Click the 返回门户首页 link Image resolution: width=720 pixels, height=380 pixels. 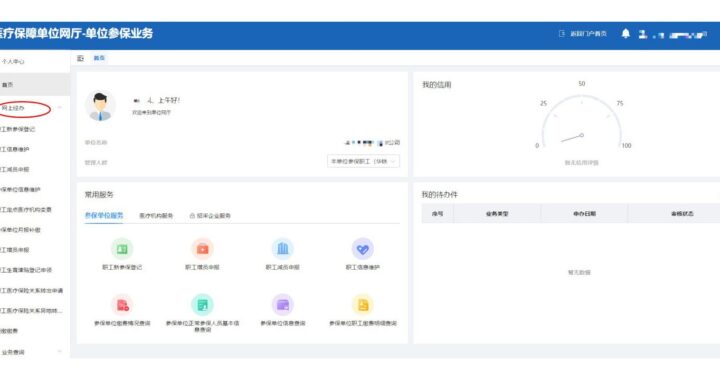point(588,34)
